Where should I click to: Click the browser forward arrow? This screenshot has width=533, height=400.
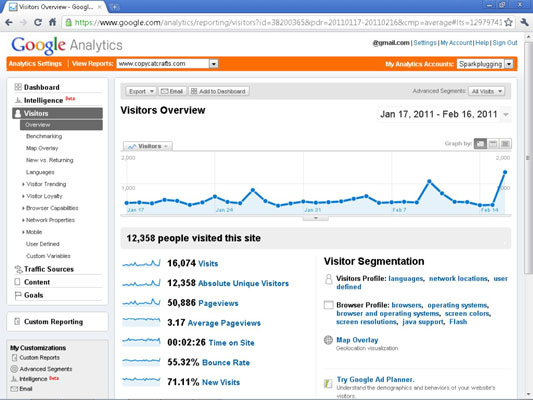click(23, 22)
